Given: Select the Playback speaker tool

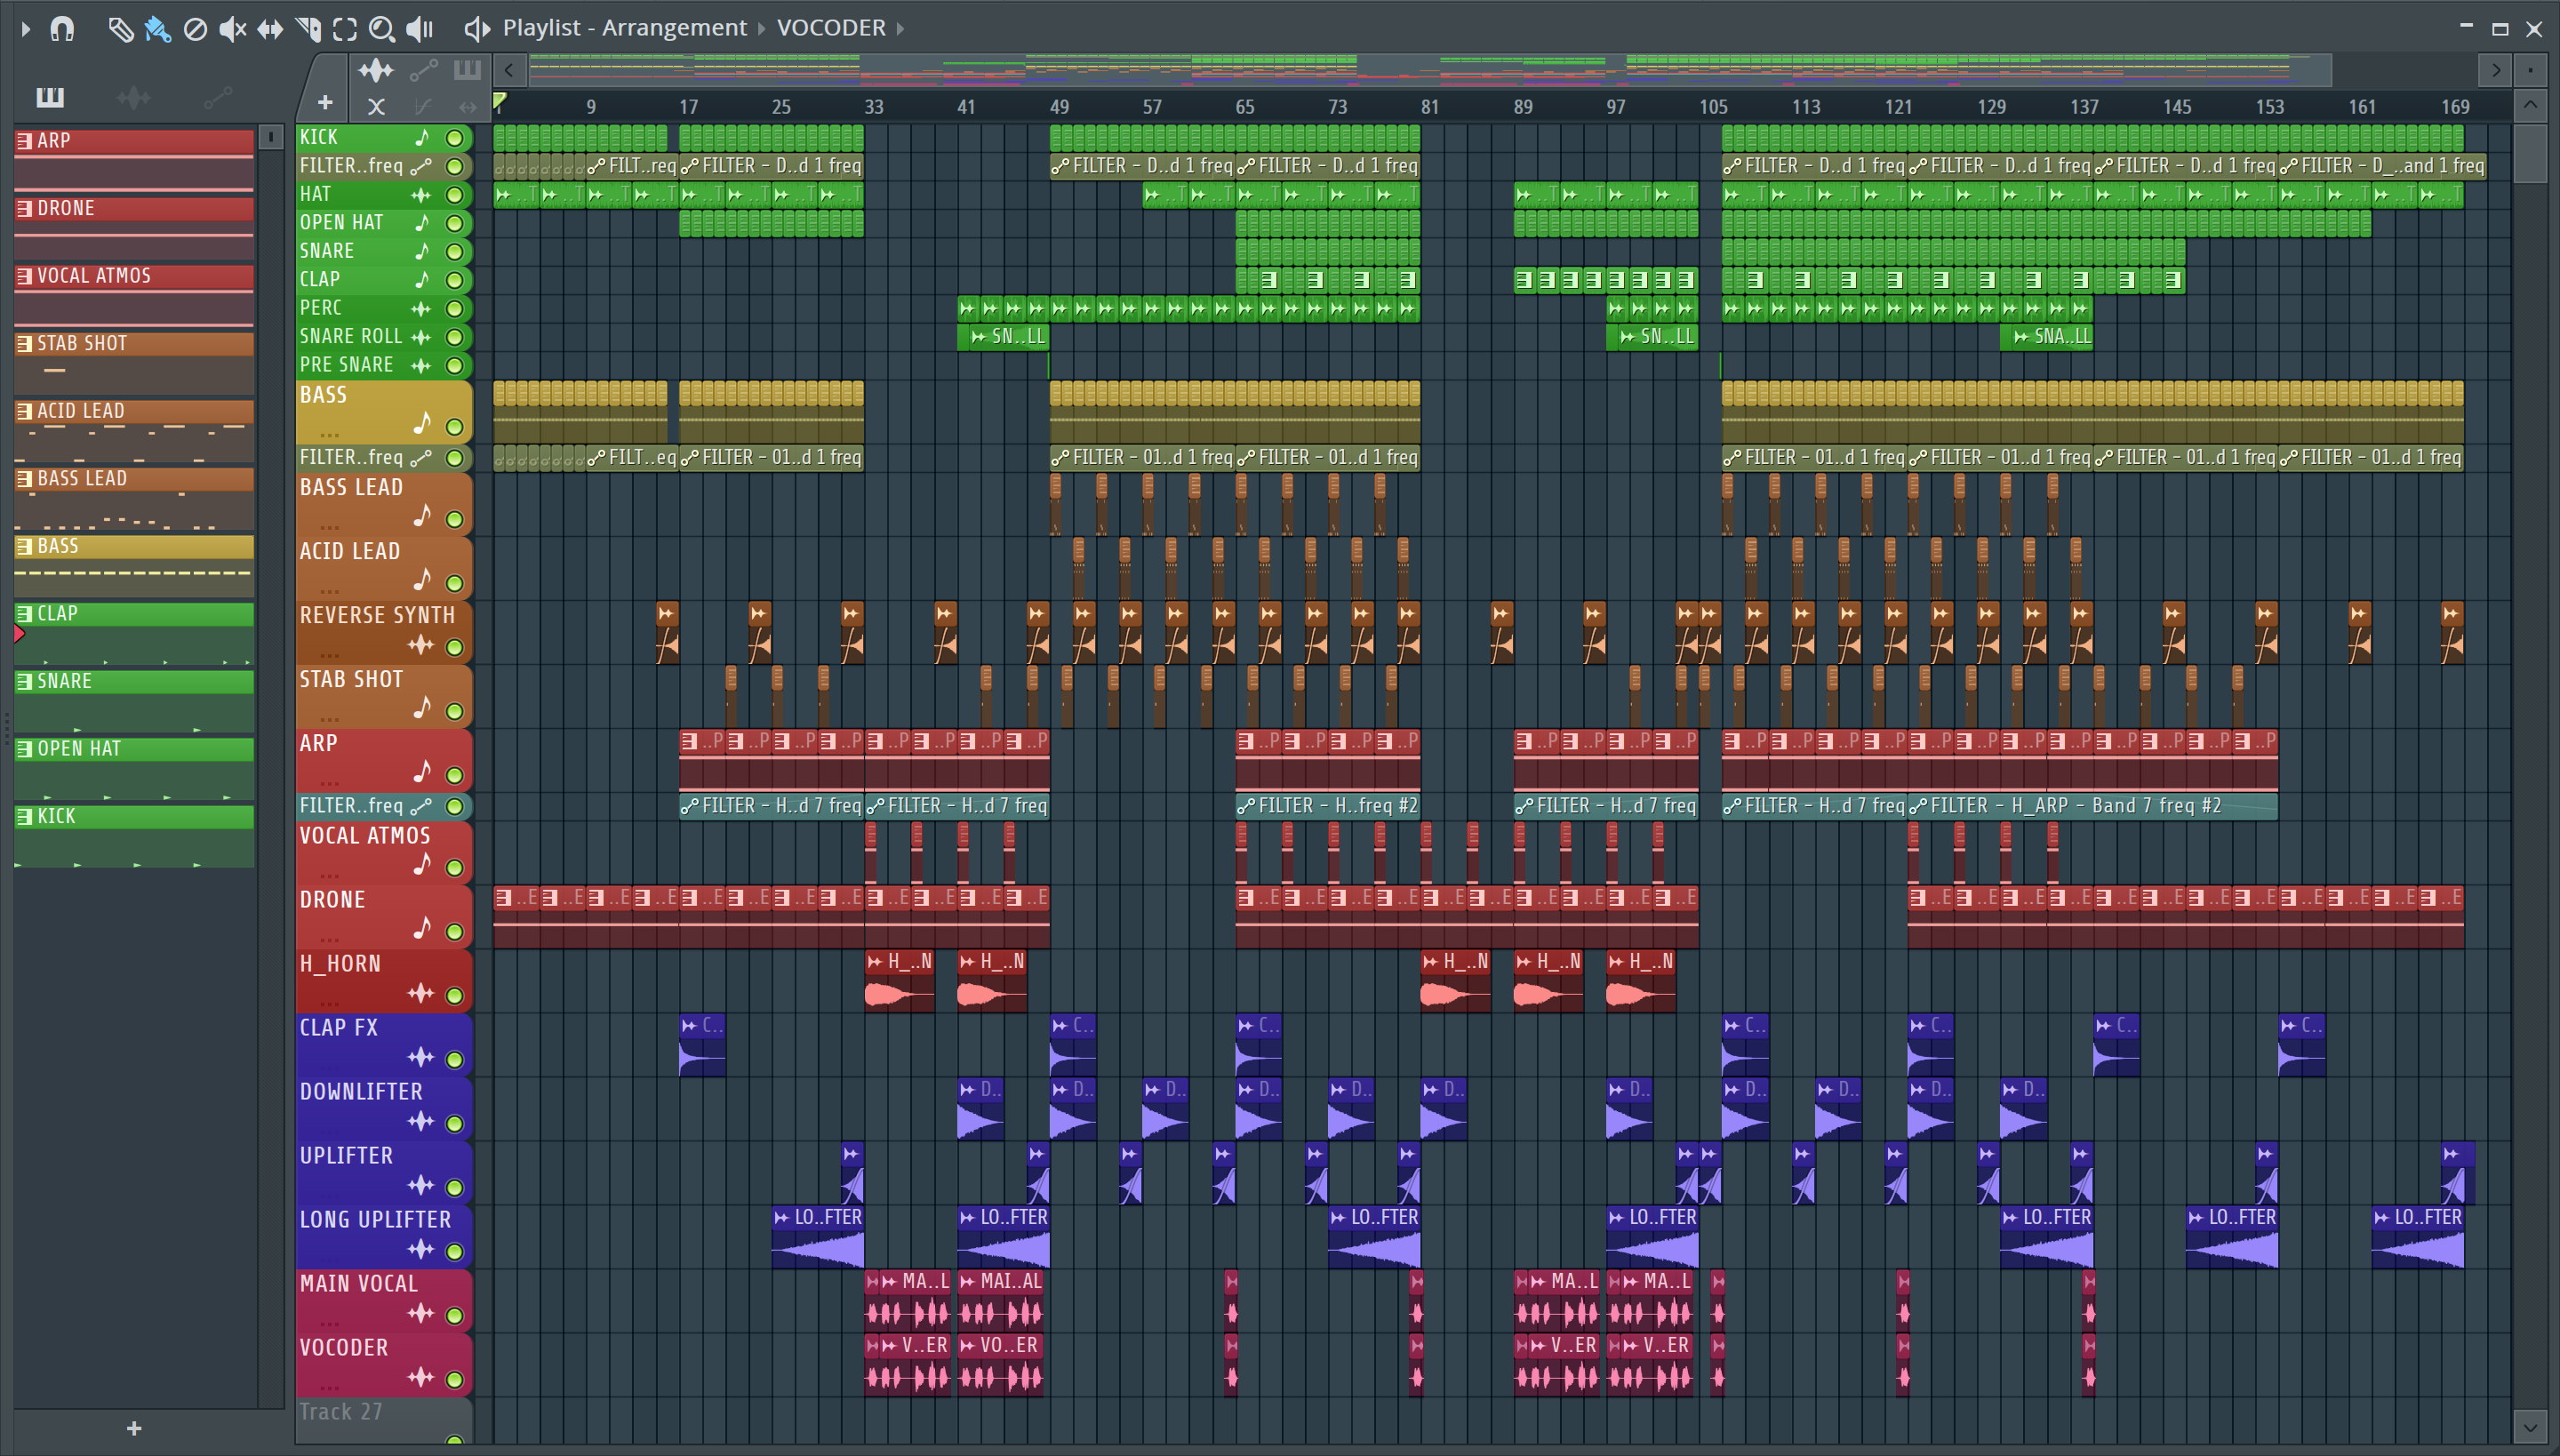Looking at the screenshot, I should point(419,29).
